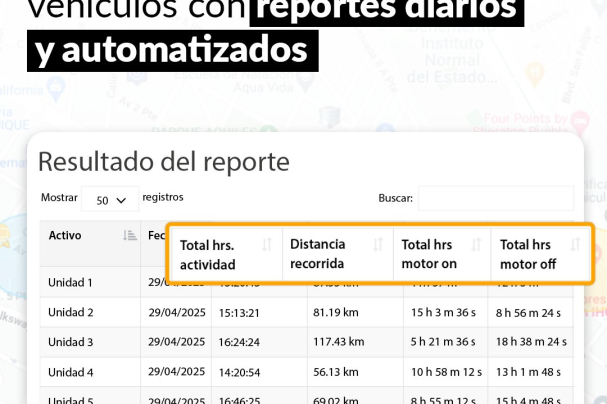Click distance value 81.19 km
This screenshot has width=607, height=404.
336,312
